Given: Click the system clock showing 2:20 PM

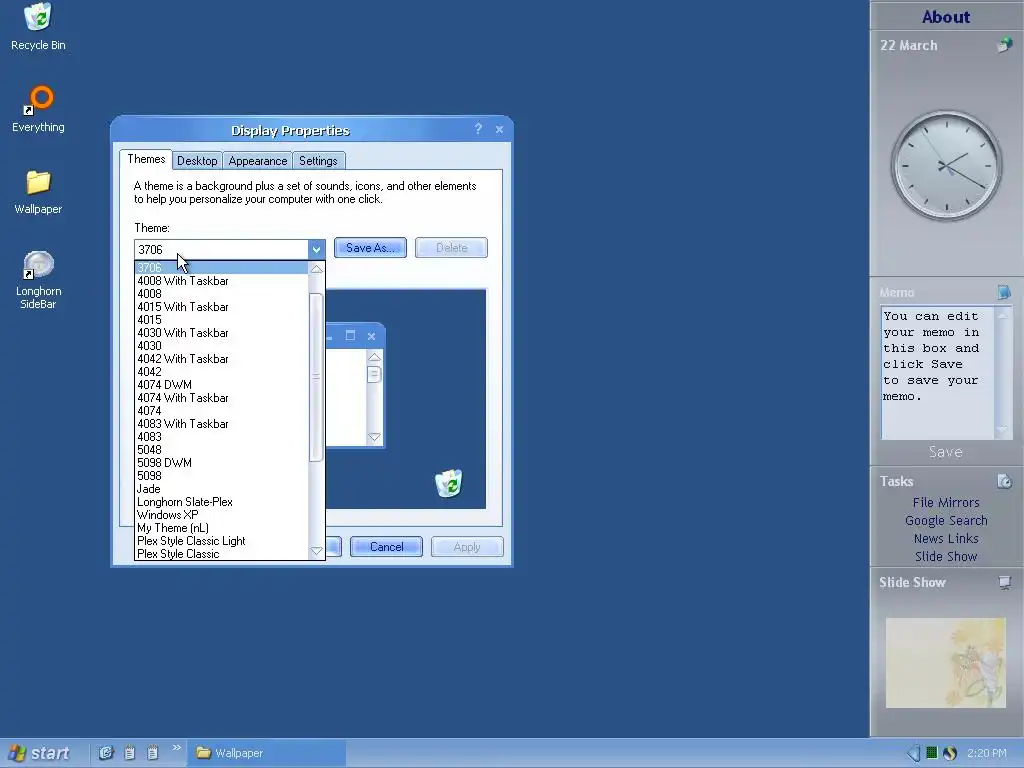Looking at the screenshot, I should pos(987,753).
